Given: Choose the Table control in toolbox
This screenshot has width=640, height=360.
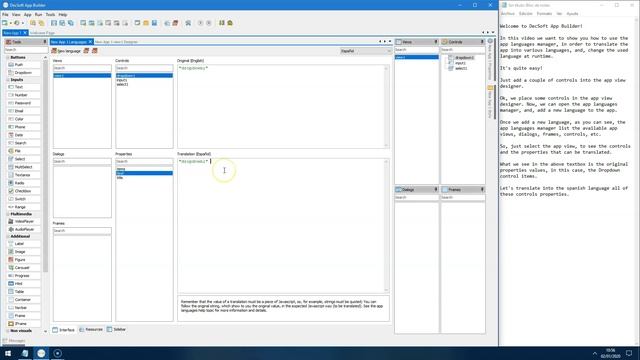Looking at the screenshot, I should point(24,291).
